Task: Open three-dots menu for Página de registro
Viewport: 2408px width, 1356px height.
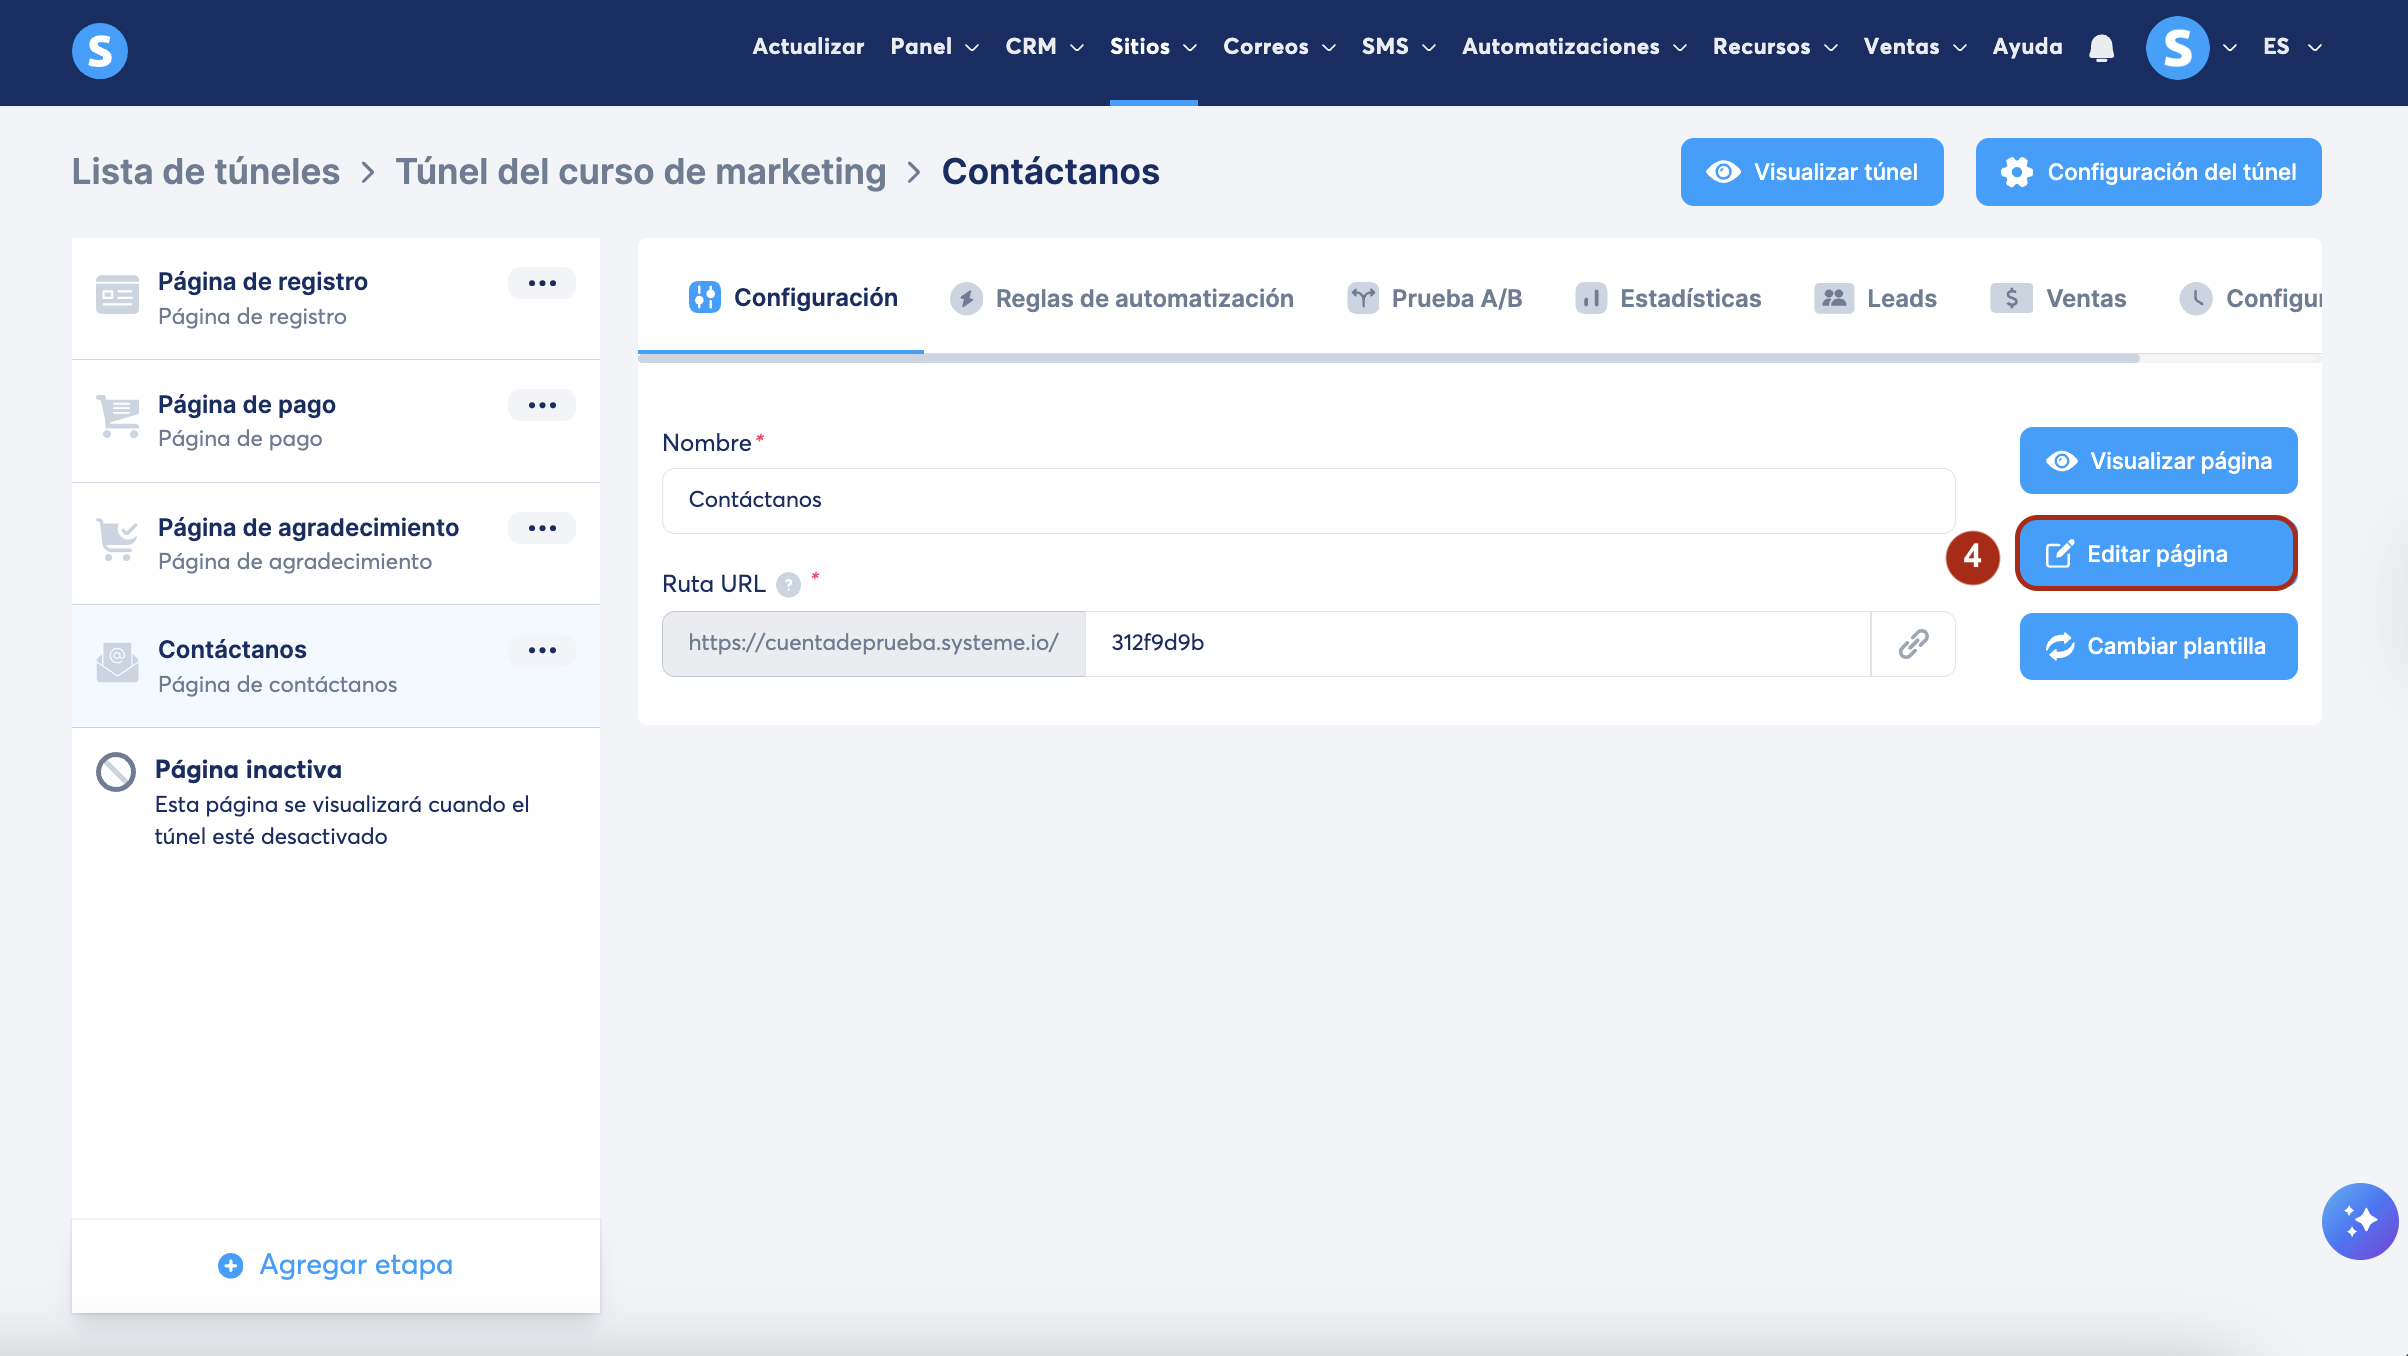Action: (542, 283)
